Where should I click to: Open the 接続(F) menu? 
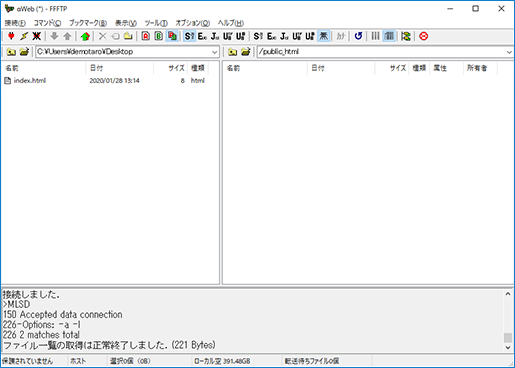coord(15,23)
